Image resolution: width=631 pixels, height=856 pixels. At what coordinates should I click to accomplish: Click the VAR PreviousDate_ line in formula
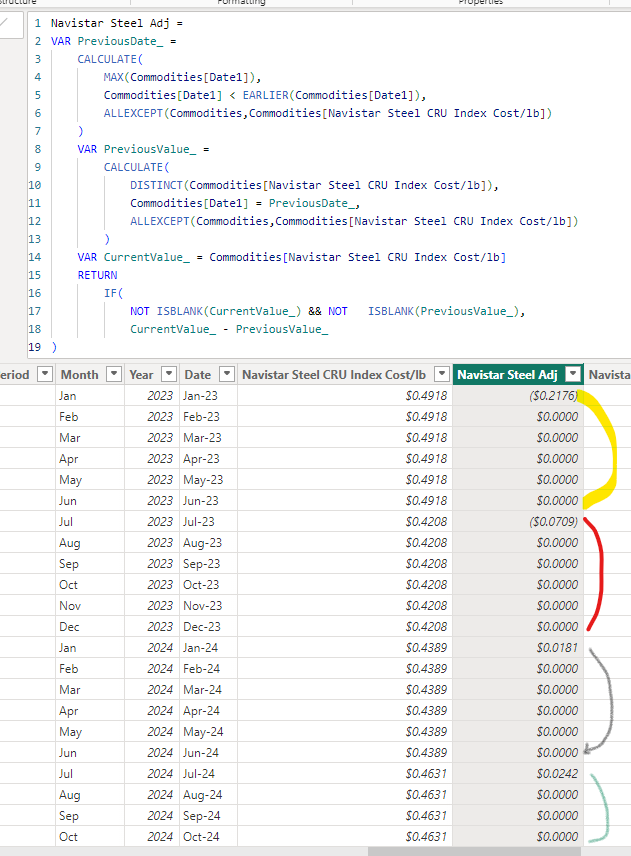[x=114, y=41]
